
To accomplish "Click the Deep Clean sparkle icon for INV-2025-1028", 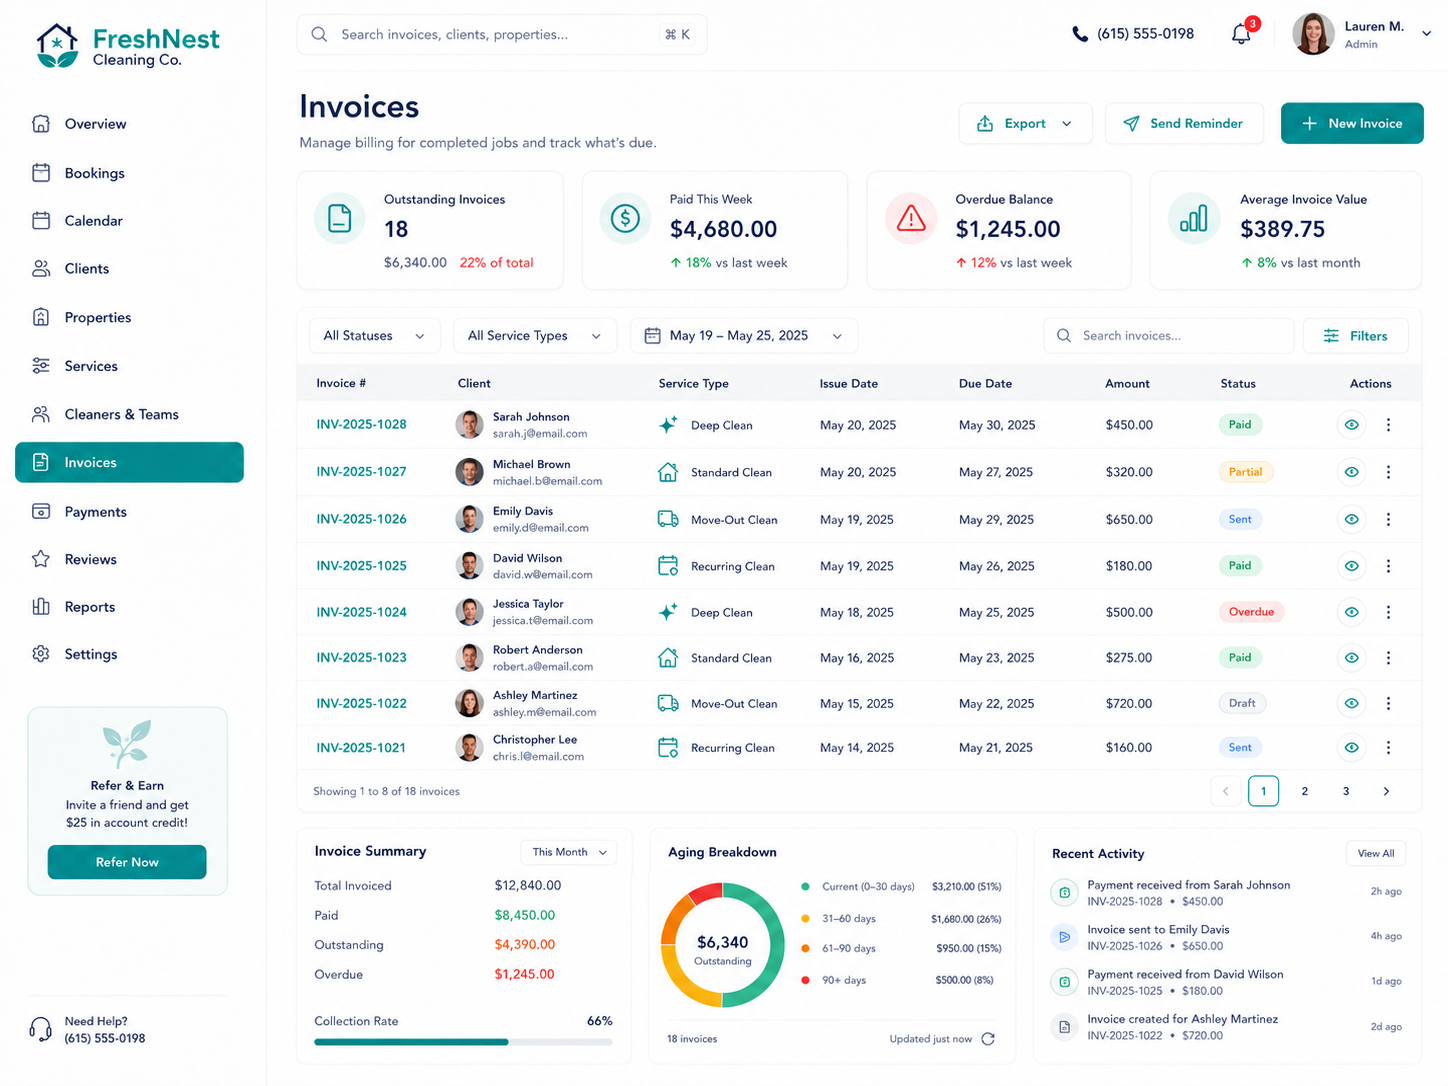I will [668, 425].
